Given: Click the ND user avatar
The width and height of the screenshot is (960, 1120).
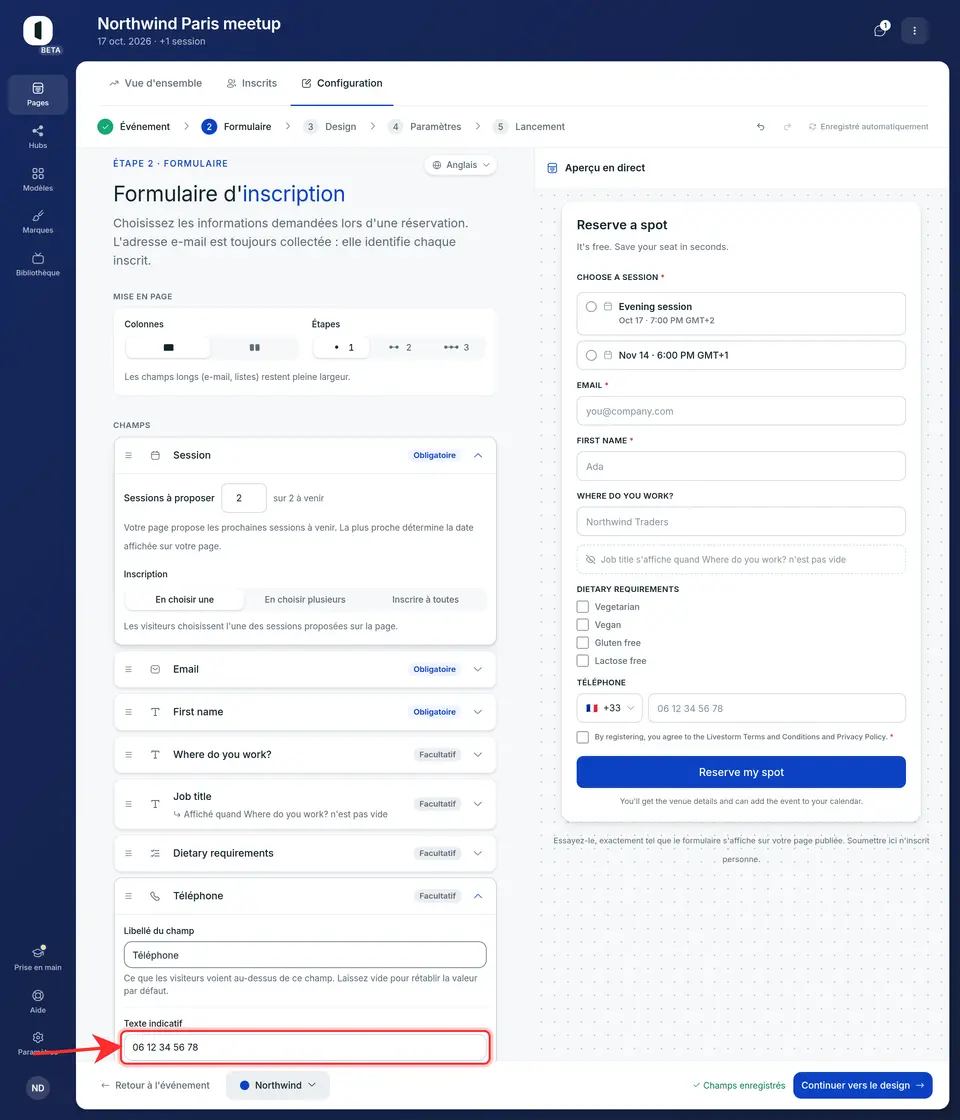Looking at the screenshot, I should click(38, 1088).
